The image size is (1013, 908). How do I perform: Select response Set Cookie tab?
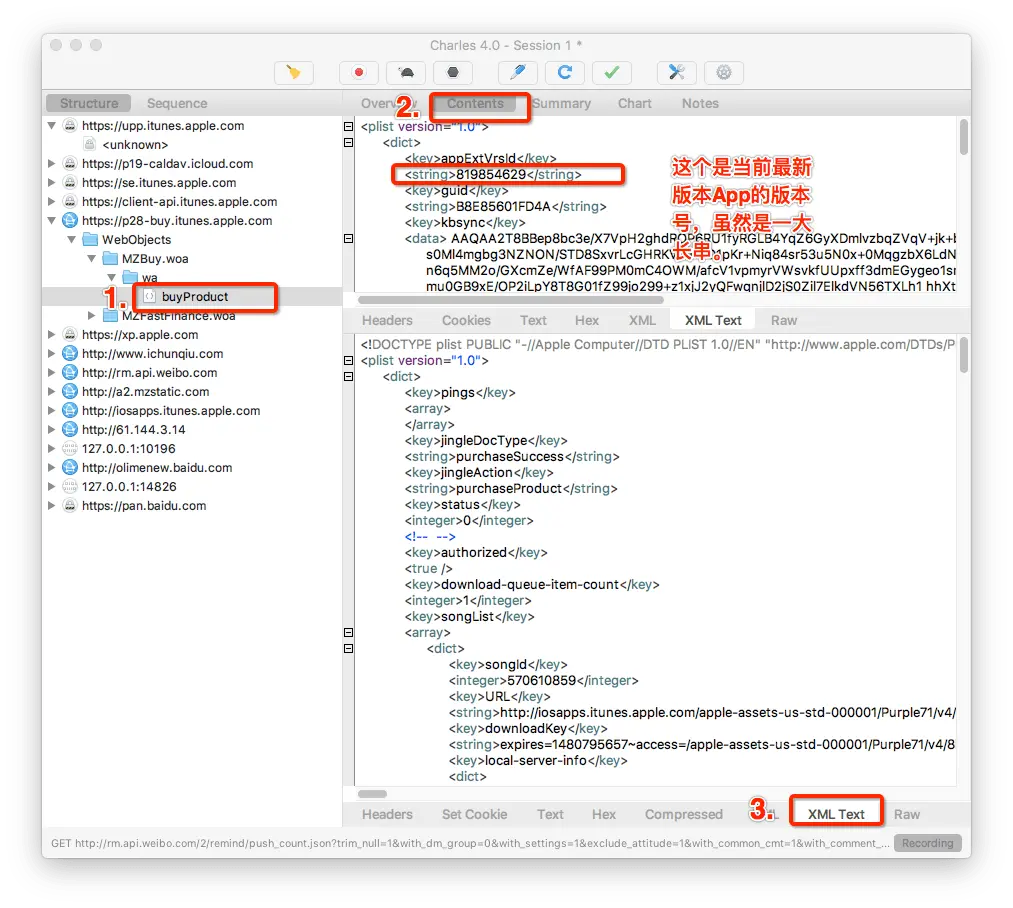pos(474,814)
